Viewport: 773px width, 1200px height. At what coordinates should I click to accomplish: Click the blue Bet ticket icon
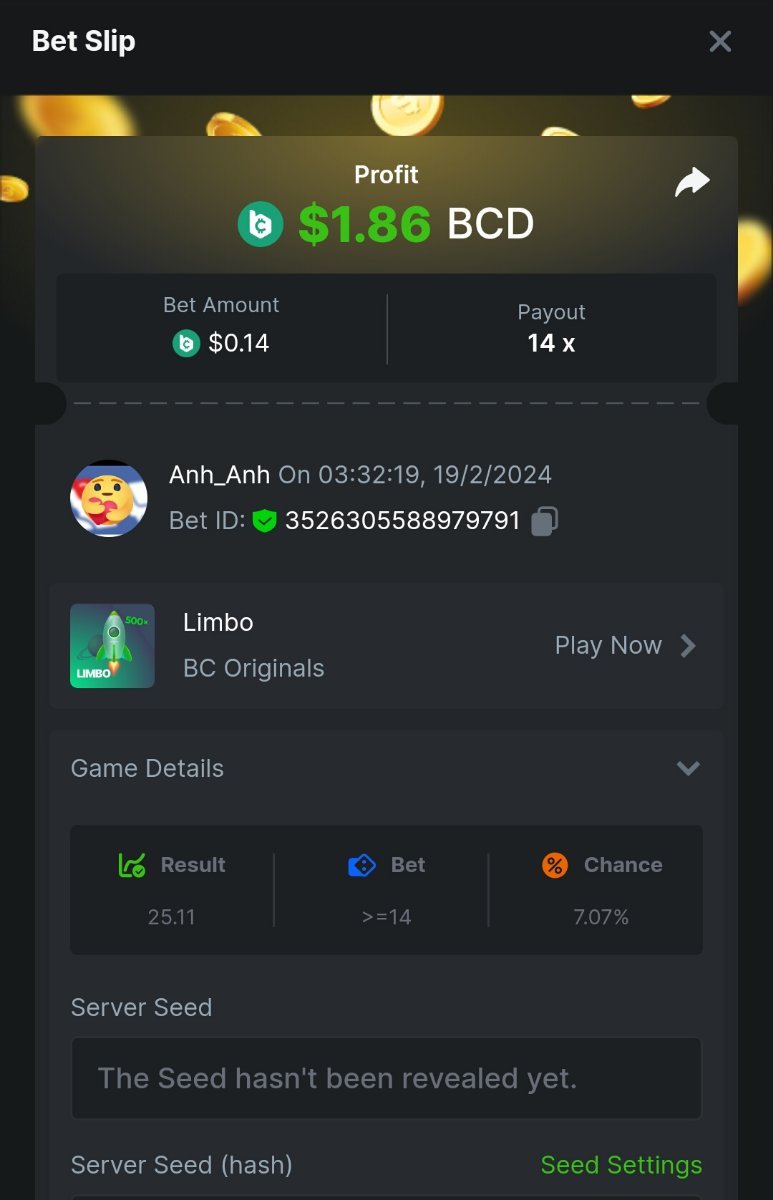[361, 865]
